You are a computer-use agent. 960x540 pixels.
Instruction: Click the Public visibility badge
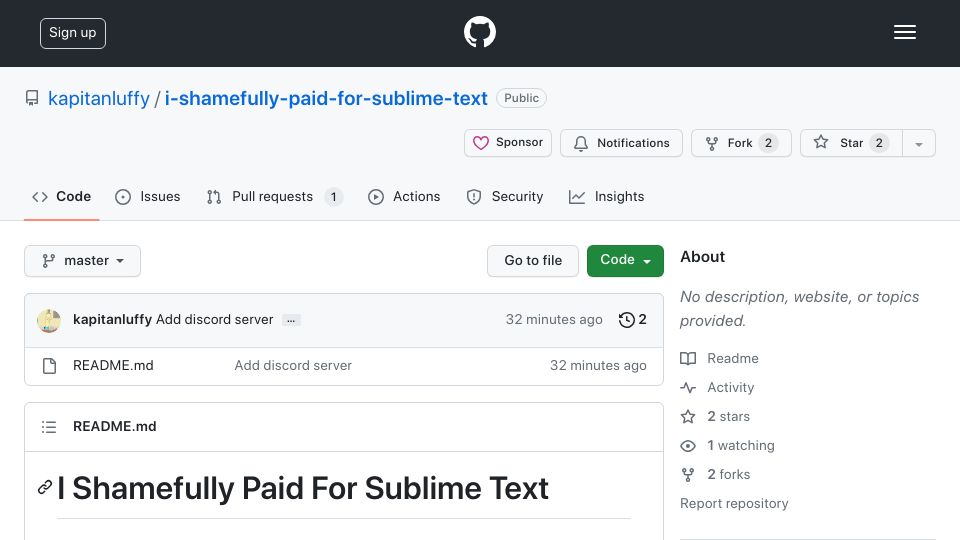point(521,98)
